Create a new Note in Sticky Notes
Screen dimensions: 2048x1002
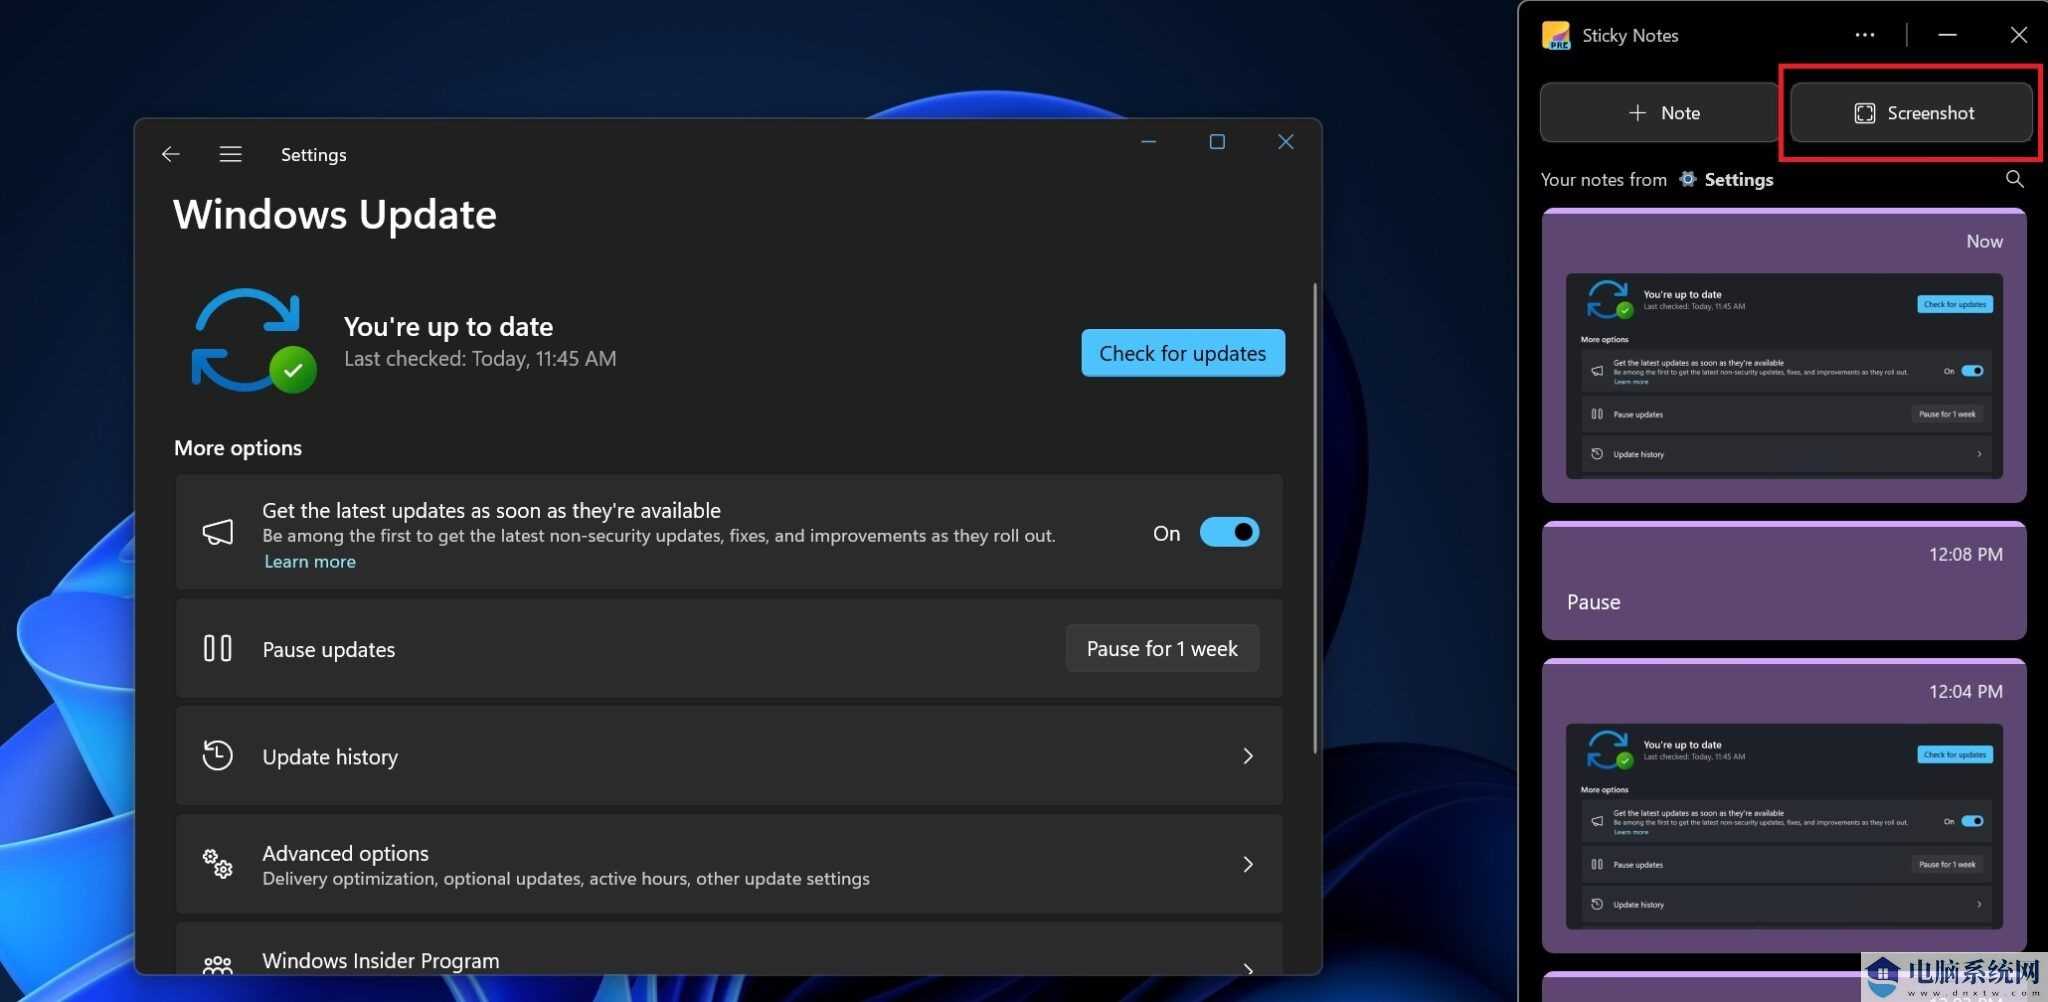coord(1659,113)
